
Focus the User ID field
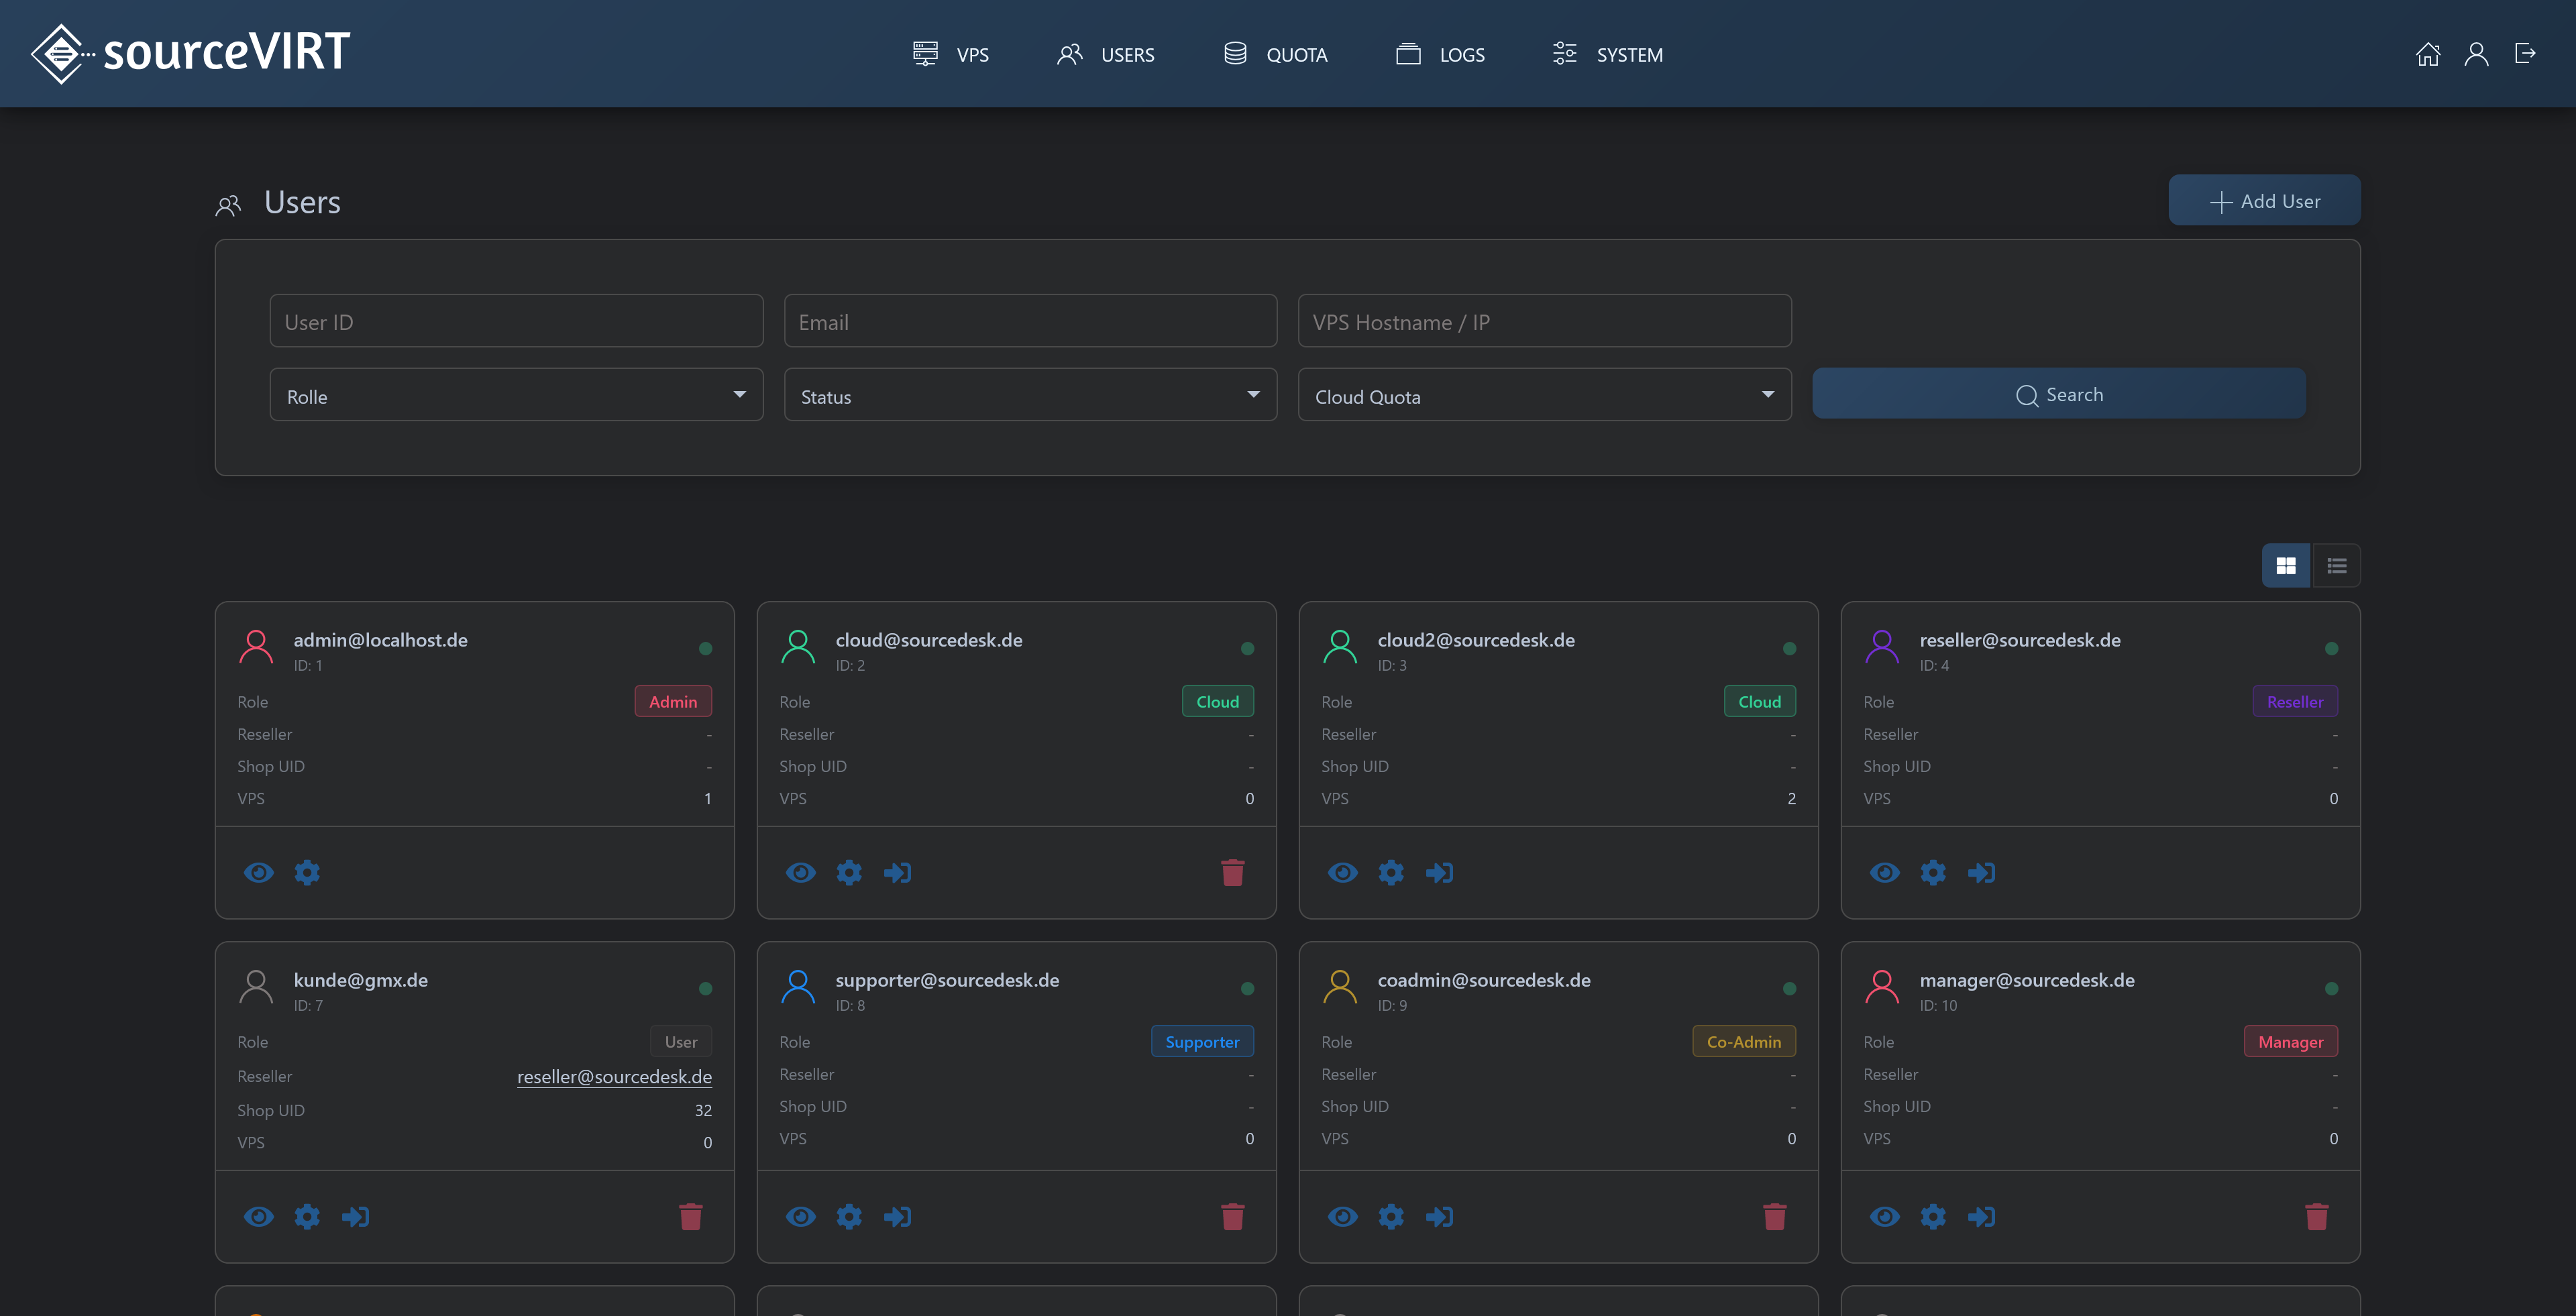coord(516,321)
